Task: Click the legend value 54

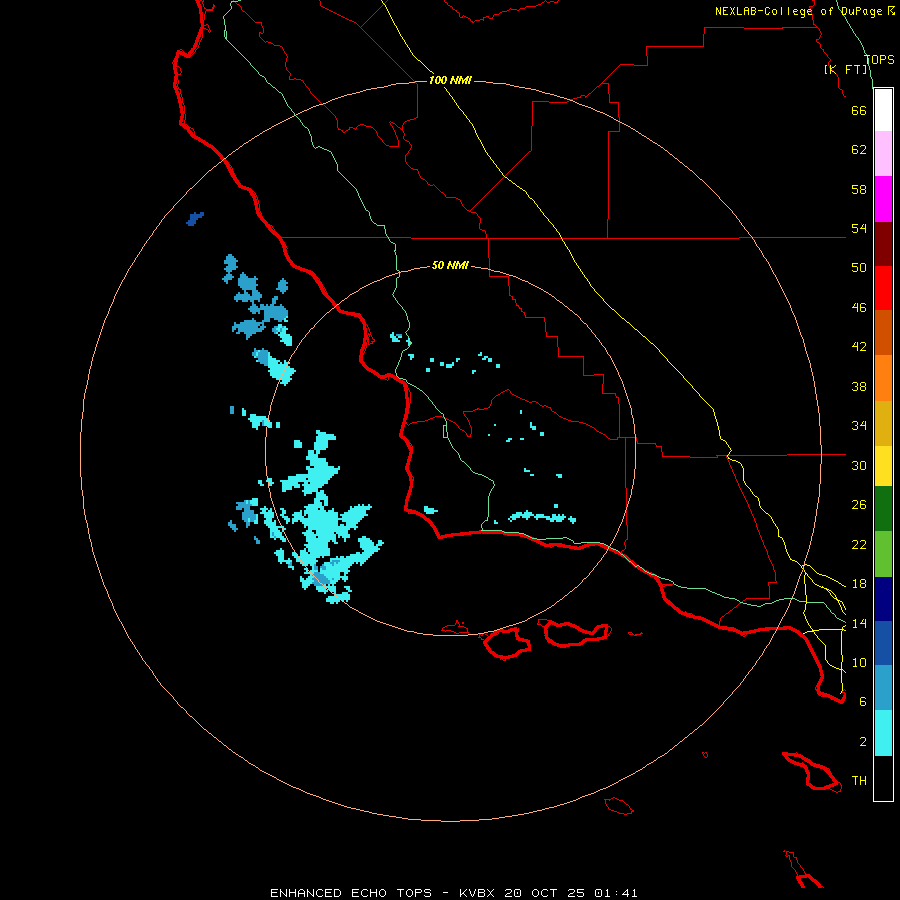Action: click(x=859, y=228)
